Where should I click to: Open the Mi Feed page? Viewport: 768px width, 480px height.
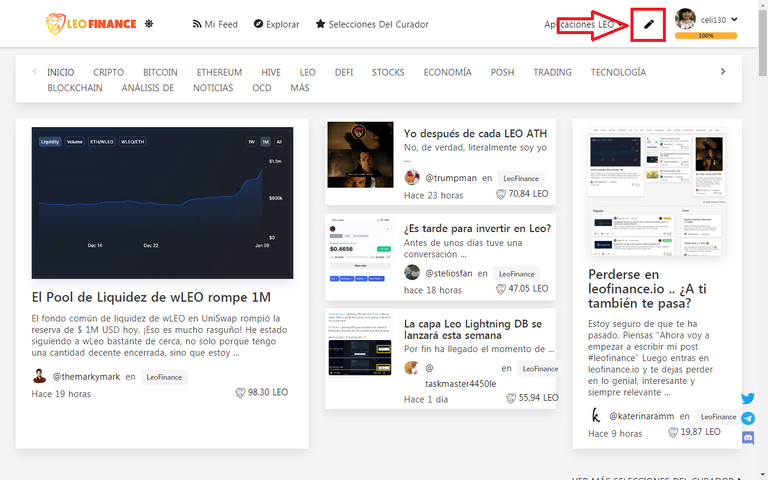[215, 24]
